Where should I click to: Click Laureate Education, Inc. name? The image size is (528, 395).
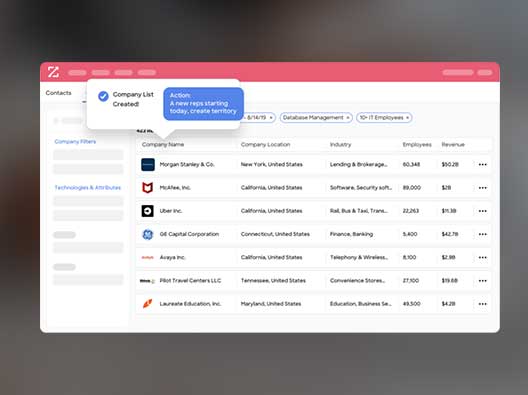[190, 304]
